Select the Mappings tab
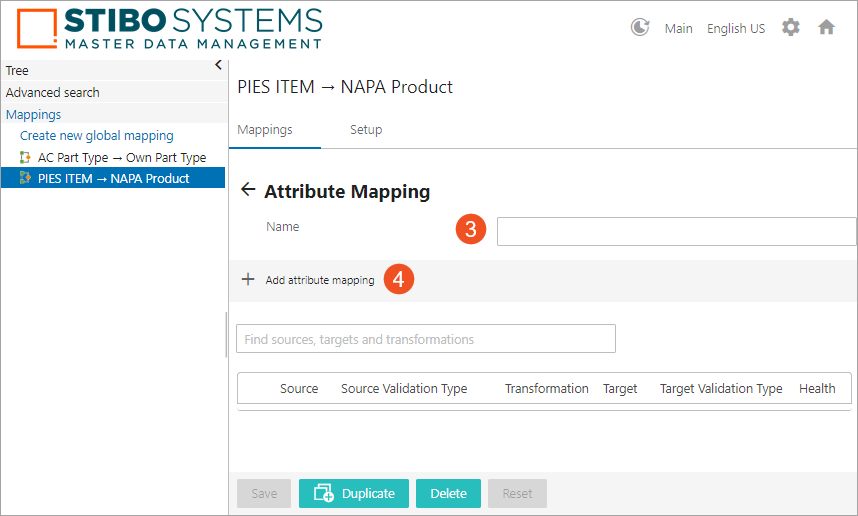 pyautogui.click(x=265, y=130)
